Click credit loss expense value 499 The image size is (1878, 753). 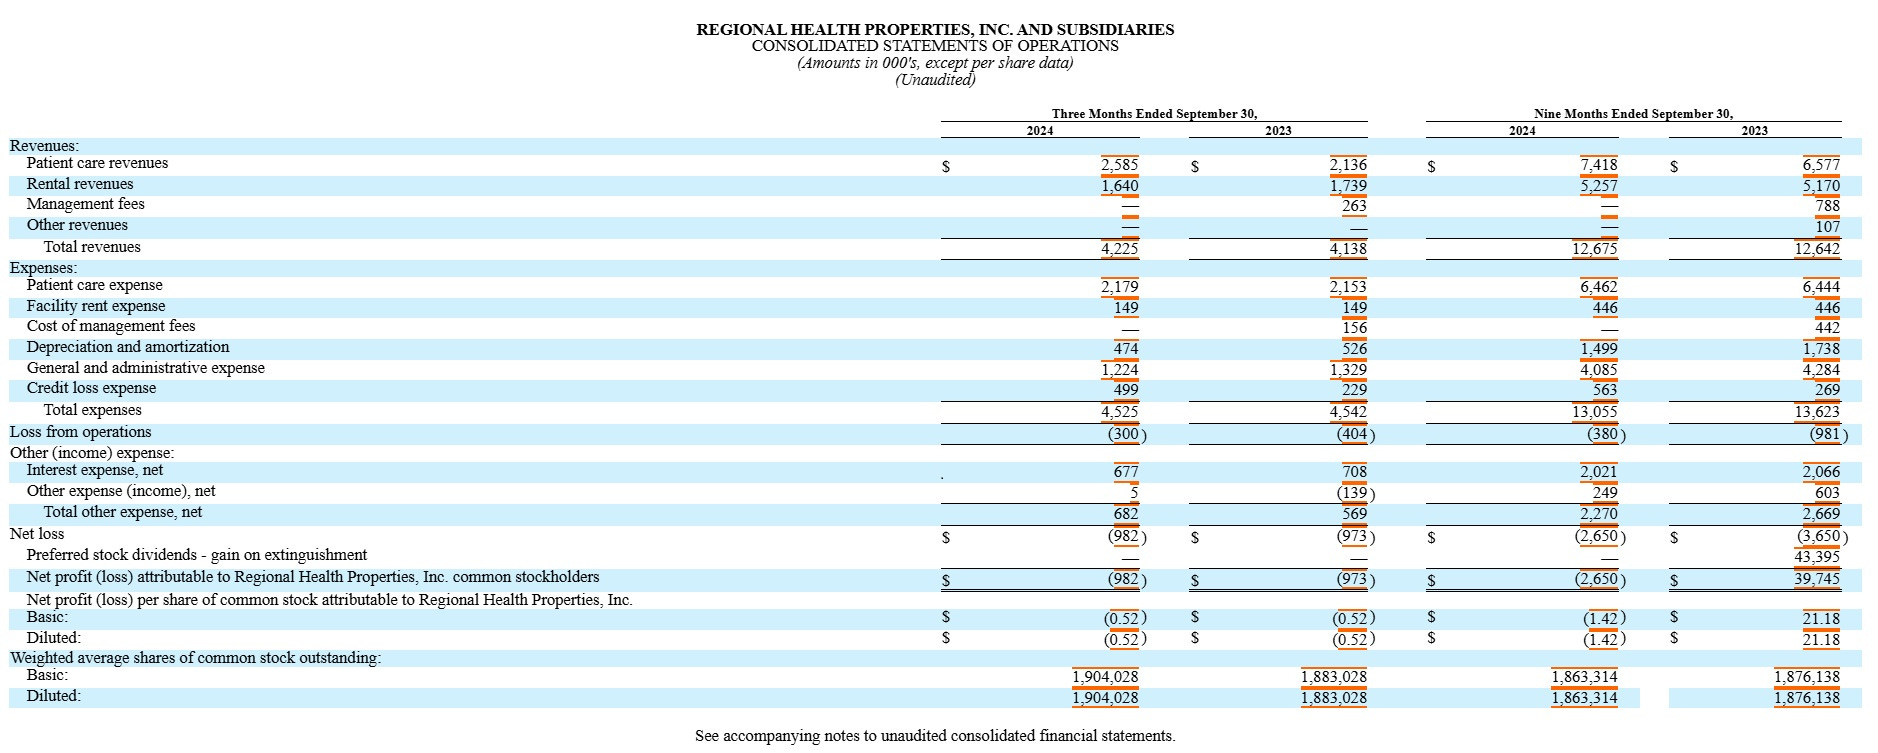point(1126,390)
